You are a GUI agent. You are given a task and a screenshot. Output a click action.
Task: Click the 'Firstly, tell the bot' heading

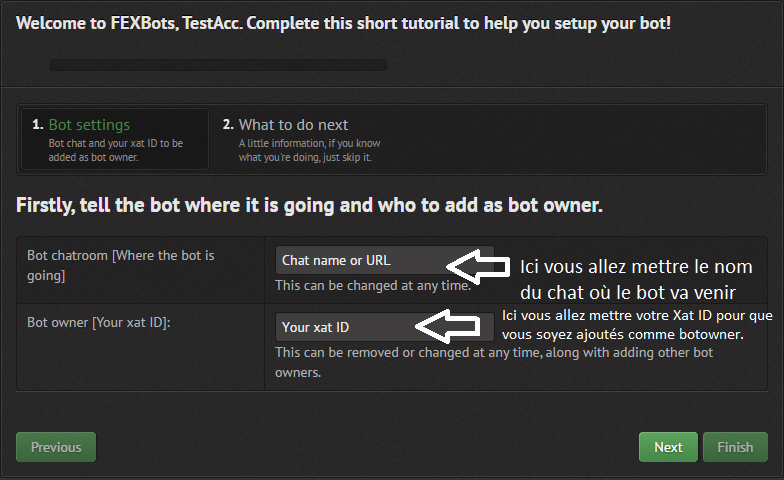tap(310, 206)
